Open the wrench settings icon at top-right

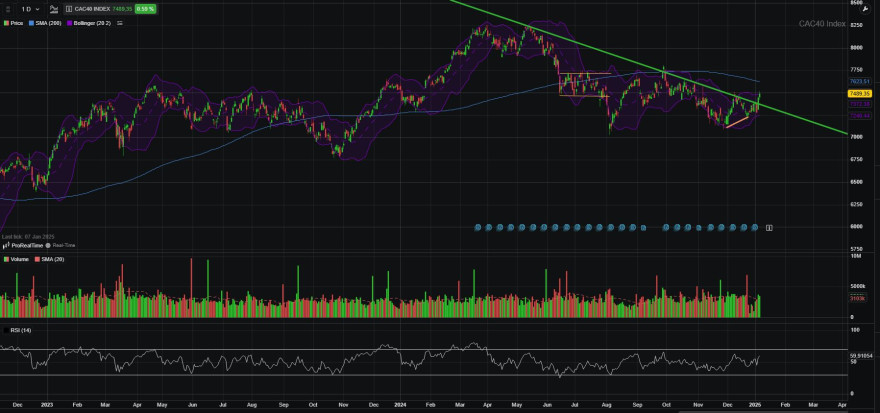(872, 9)
